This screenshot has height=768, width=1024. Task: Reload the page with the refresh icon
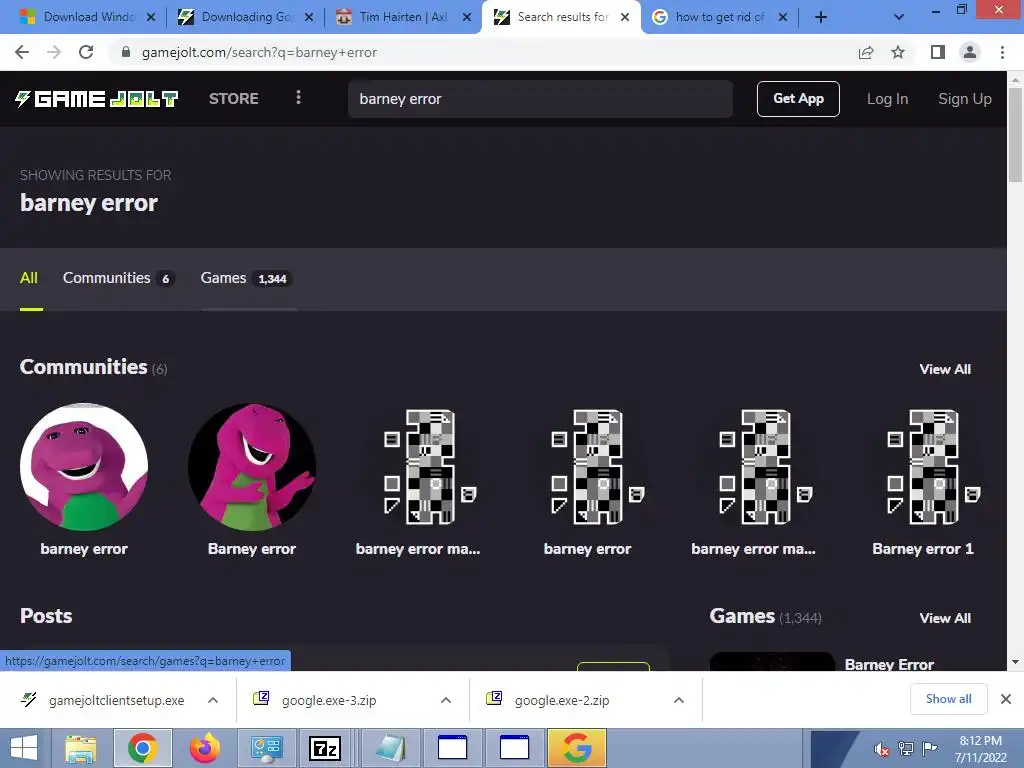coord(86,52)
